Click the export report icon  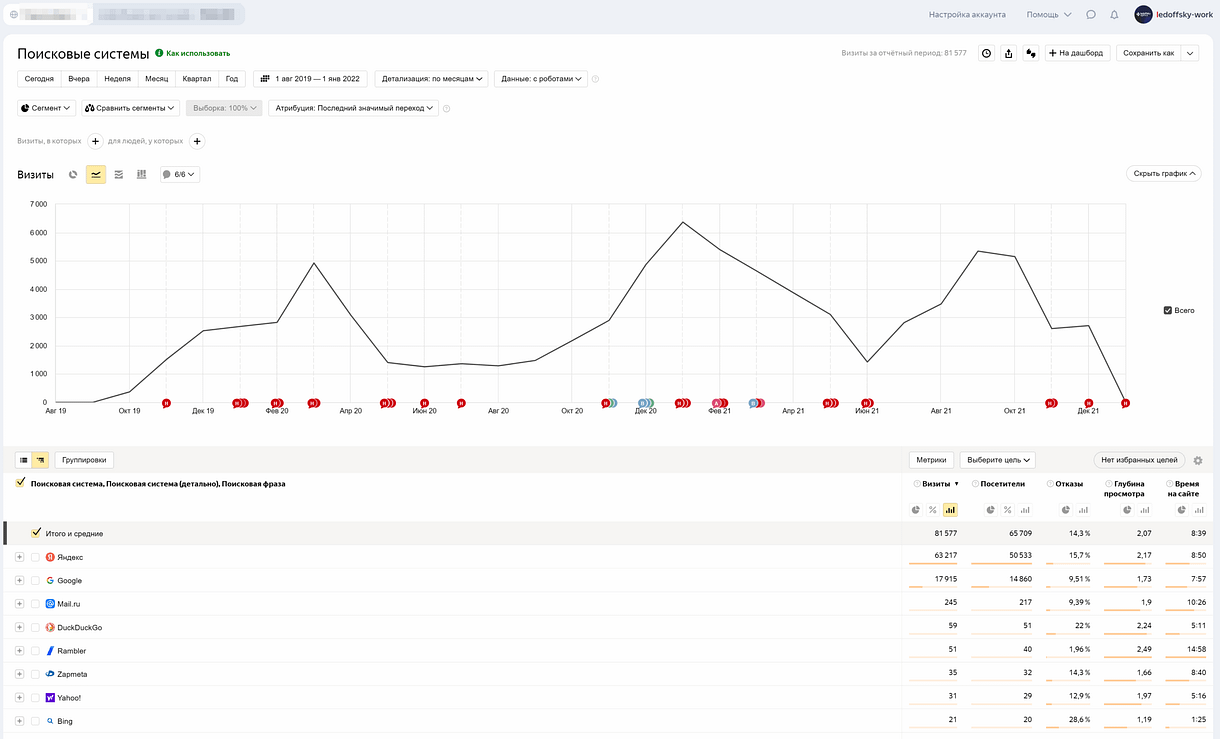[x=1008, y=53]
